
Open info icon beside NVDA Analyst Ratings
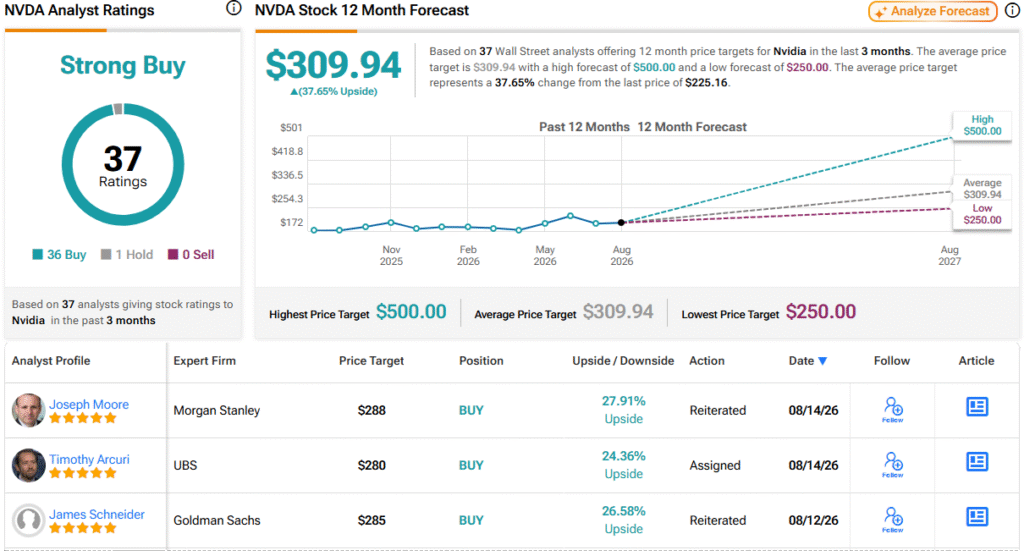(x=234, y=8)
